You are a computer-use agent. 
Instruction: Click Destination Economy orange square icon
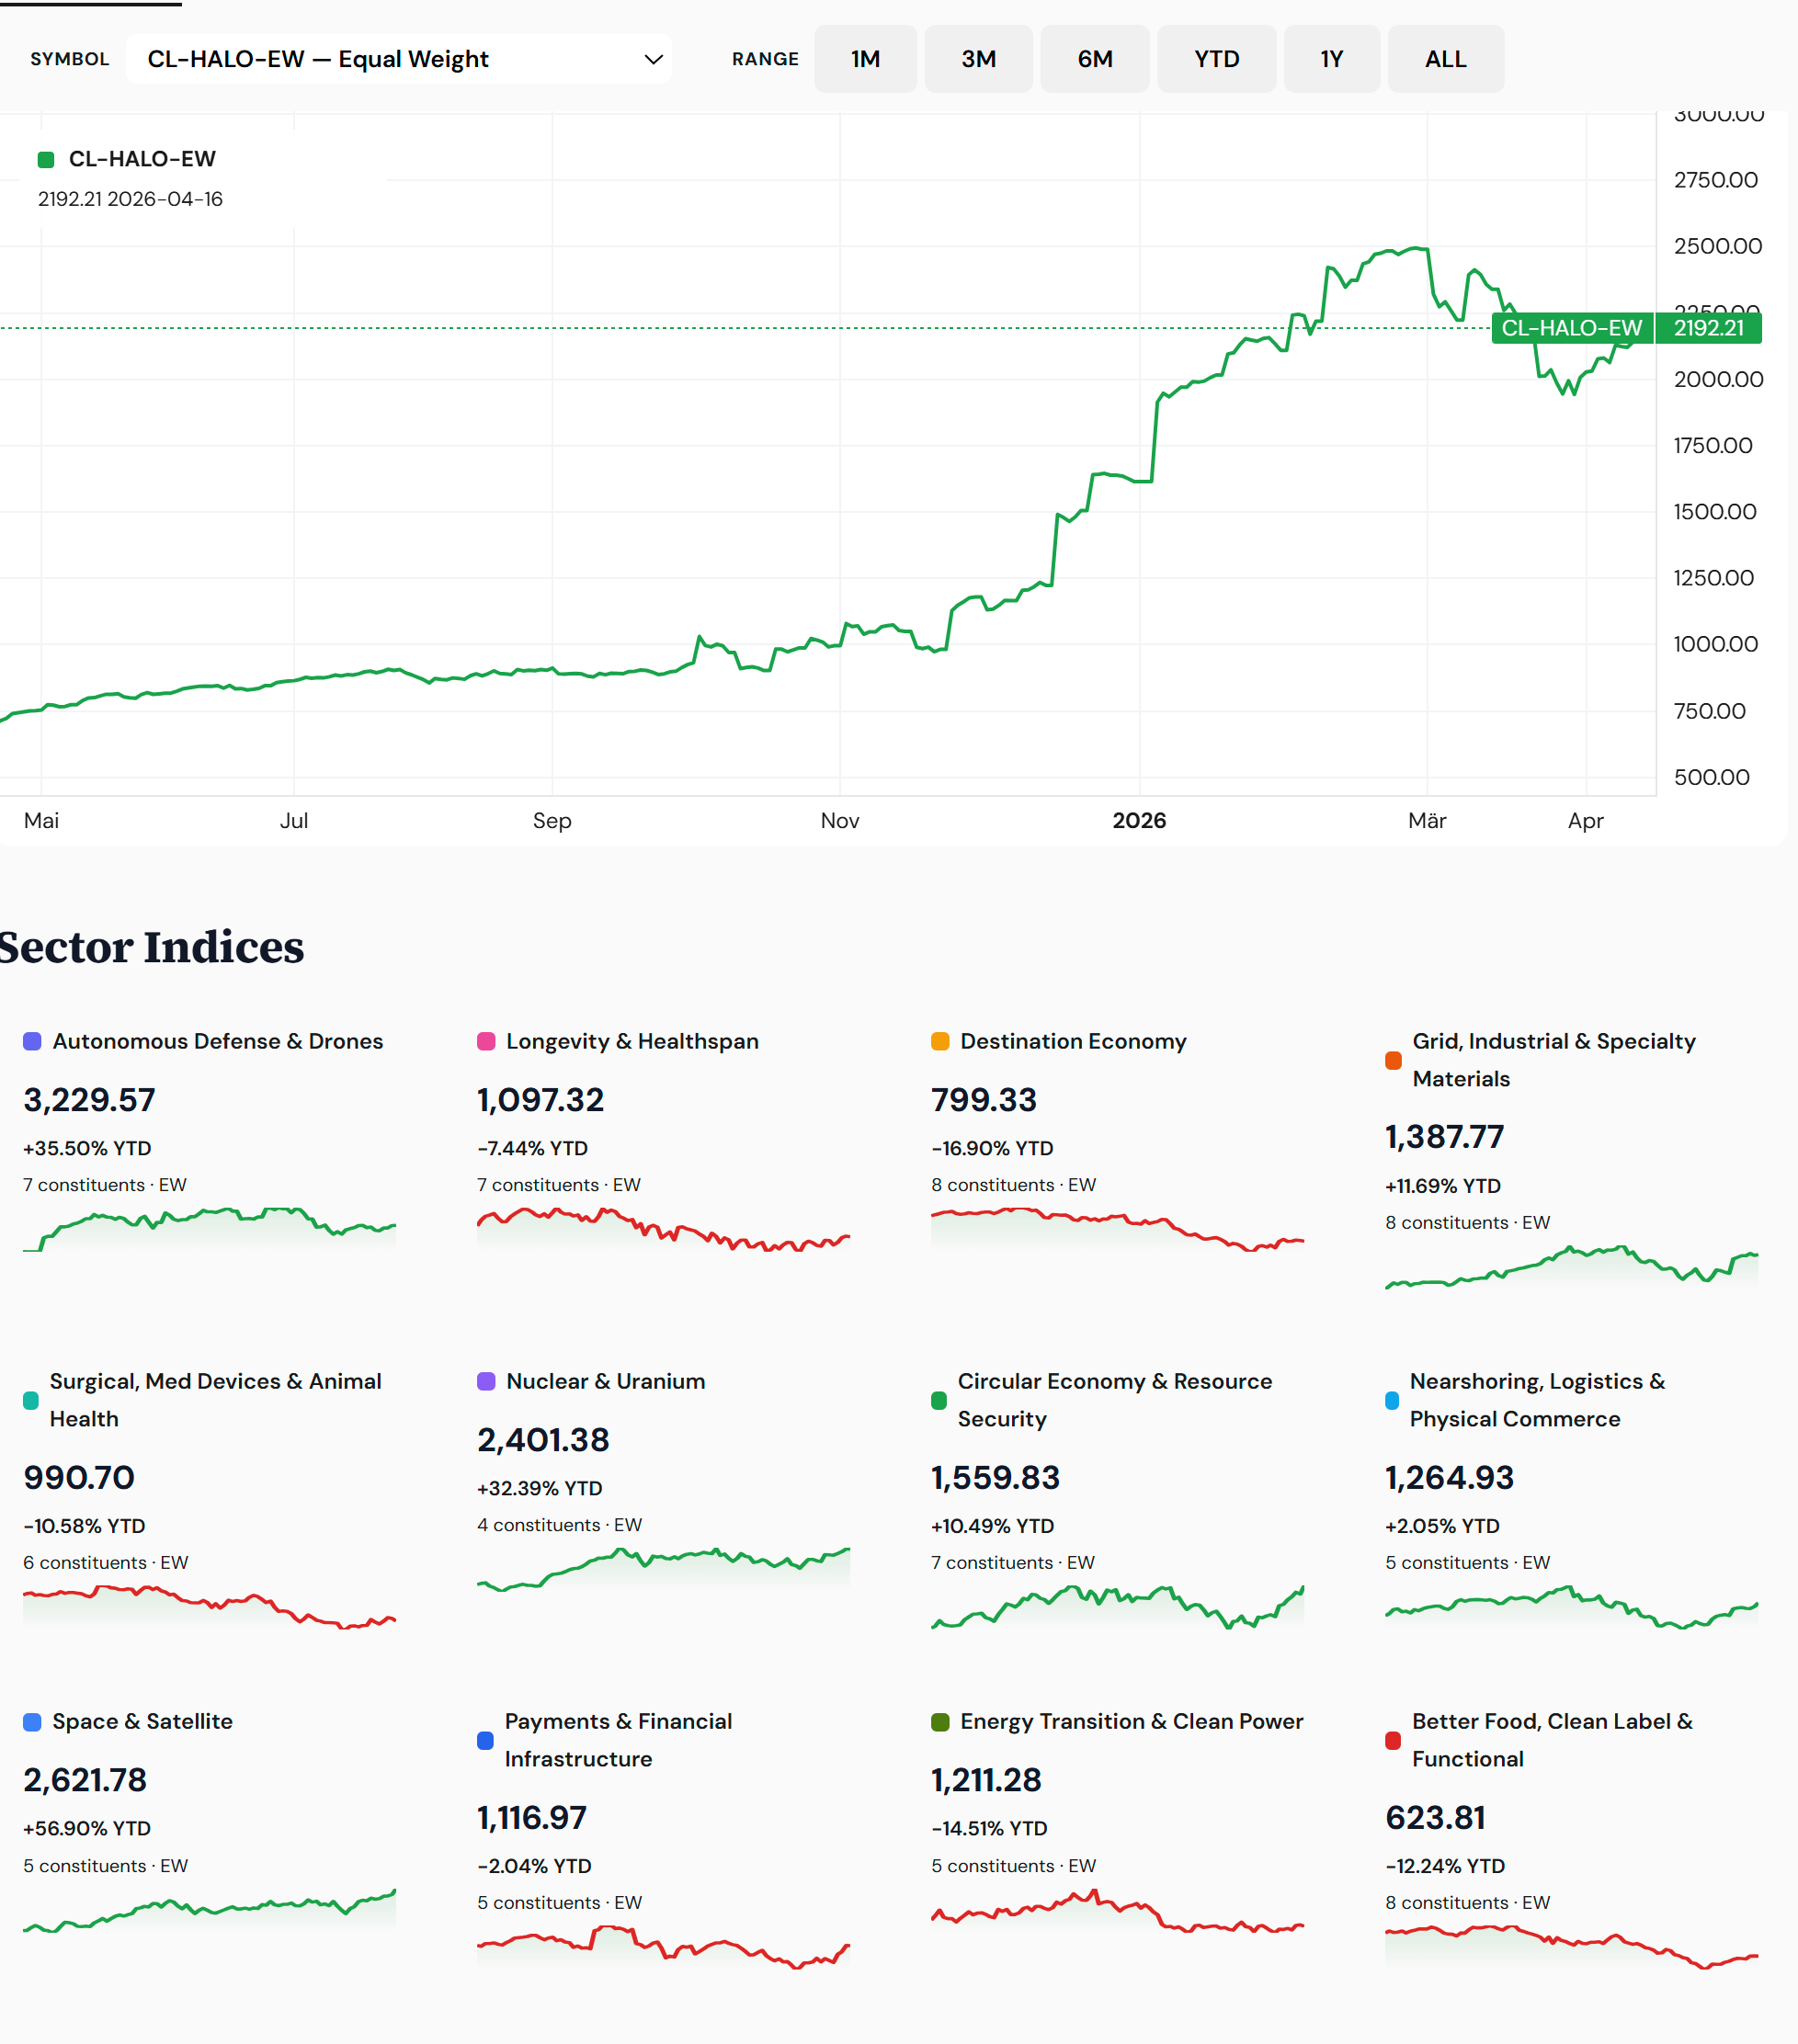940,1041
